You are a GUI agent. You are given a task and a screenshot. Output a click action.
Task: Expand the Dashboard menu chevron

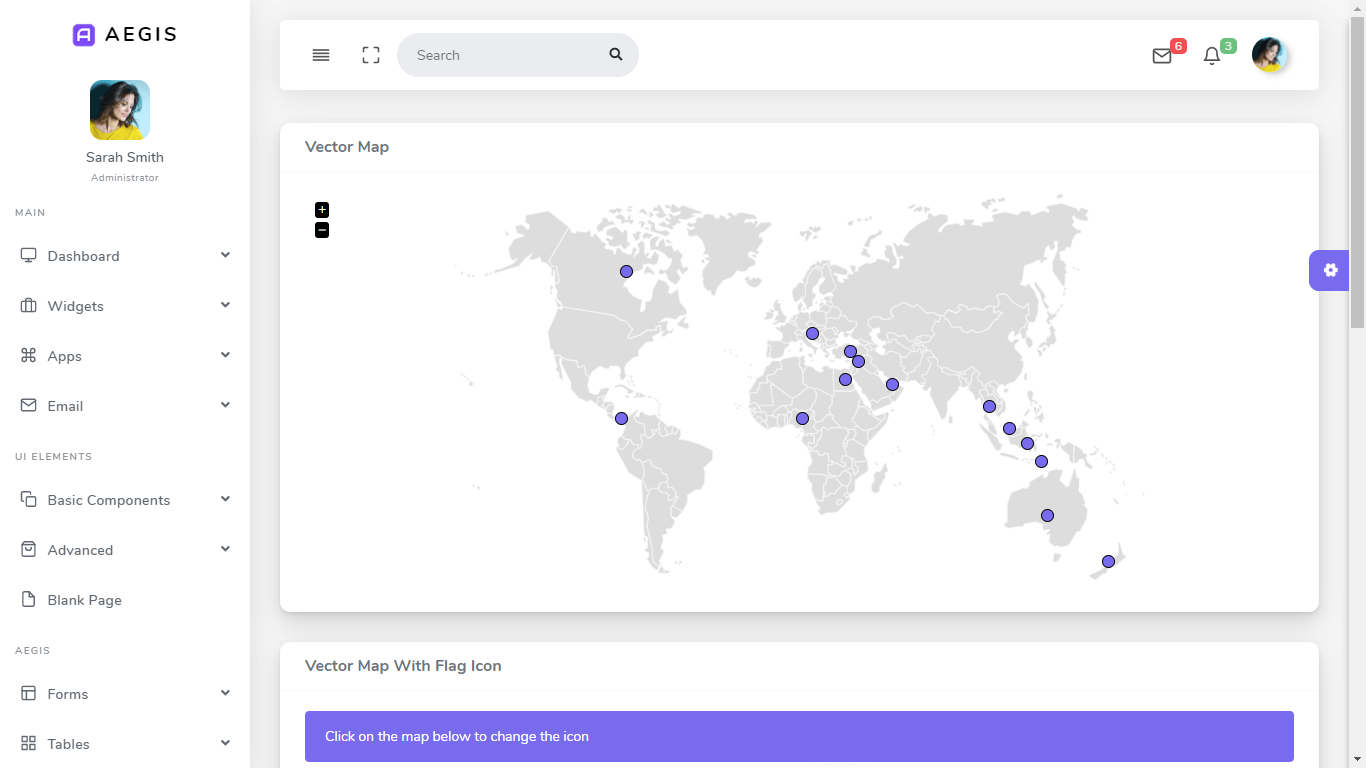point(225,255)
